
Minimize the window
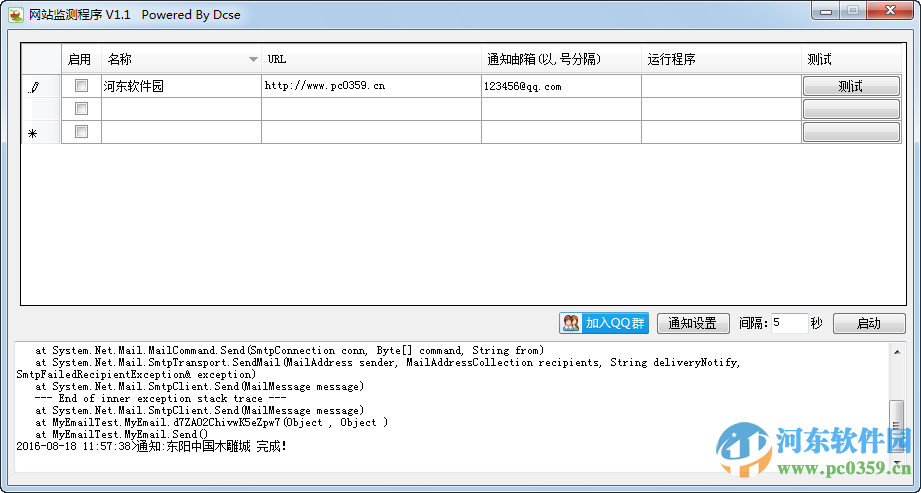coord(826,11)
